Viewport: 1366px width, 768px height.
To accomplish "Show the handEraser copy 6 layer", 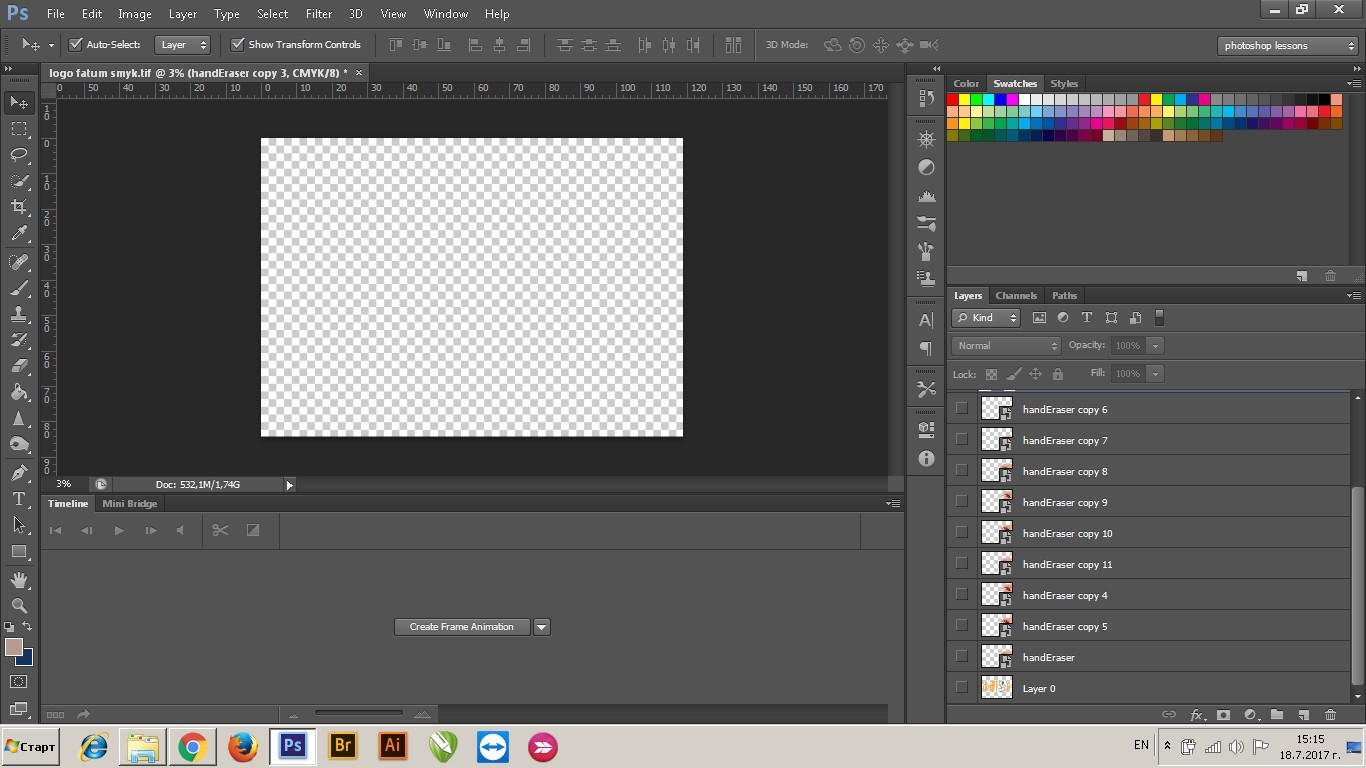I will pos(961,409).
